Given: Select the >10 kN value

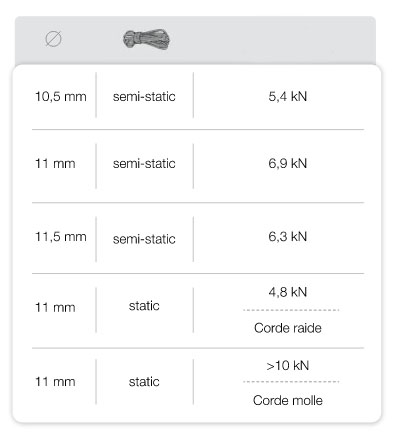Looking at the screenshot, I should click(x=288, y=365).
